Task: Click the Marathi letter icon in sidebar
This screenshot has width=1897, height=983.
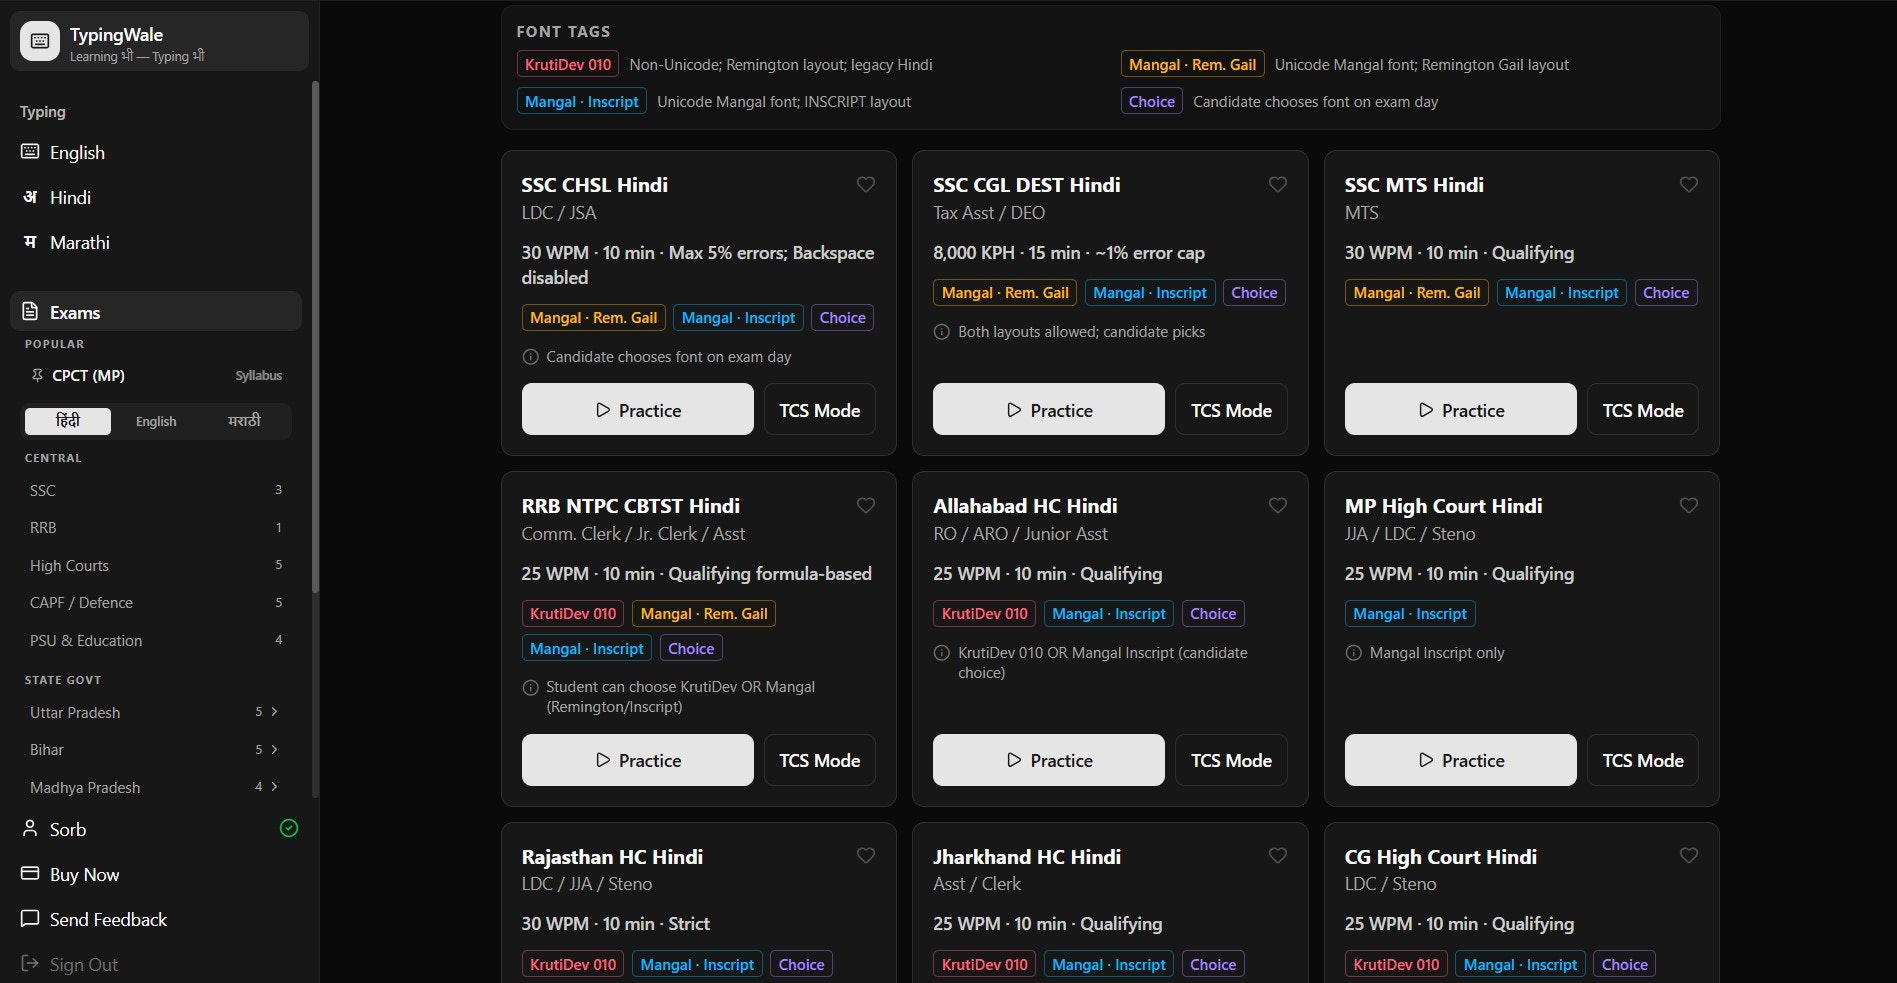Action: coord(30,242)
